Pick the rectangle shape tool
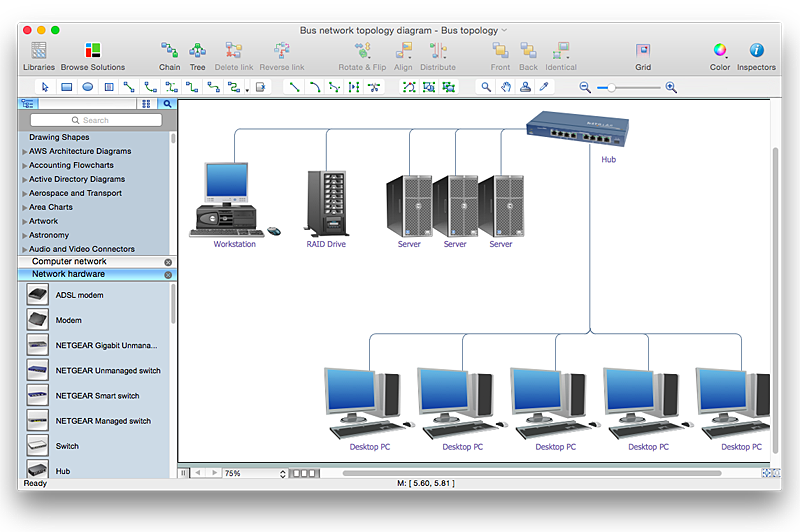Viewport: 800px width, 532px height. [x=66, y=87]
